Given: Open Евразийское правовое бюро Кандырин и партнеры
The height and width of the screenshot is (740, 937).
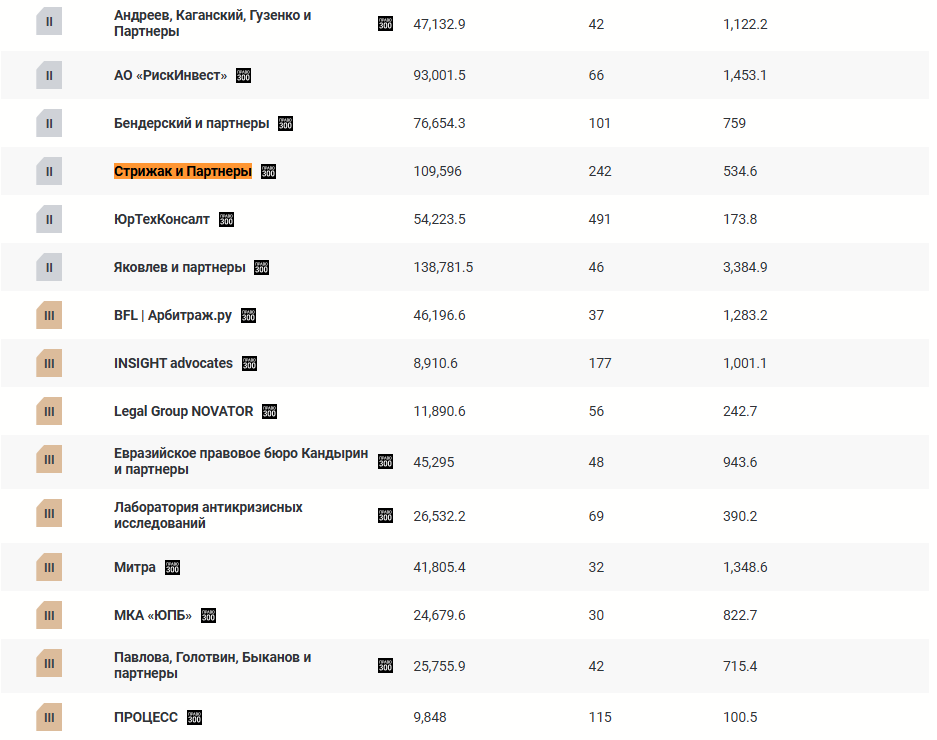Looking at the screenshot, I should 241,461.
